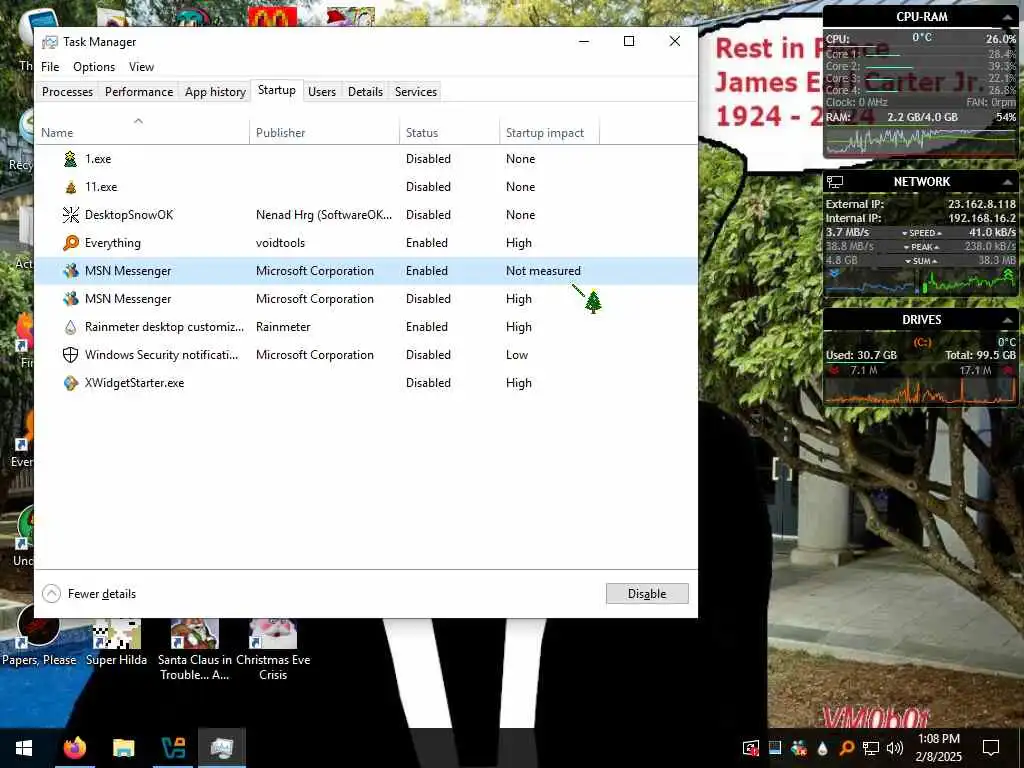Click the External IP value in the Network widget

[982, 204]
